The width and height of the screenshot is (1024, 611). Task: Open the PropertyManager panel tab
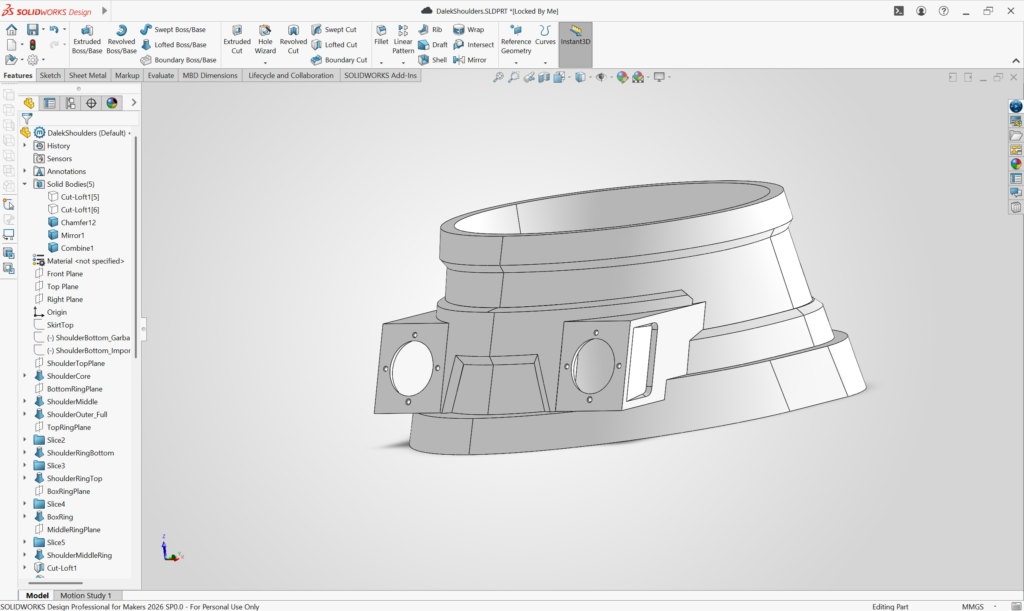pos(49,103)
